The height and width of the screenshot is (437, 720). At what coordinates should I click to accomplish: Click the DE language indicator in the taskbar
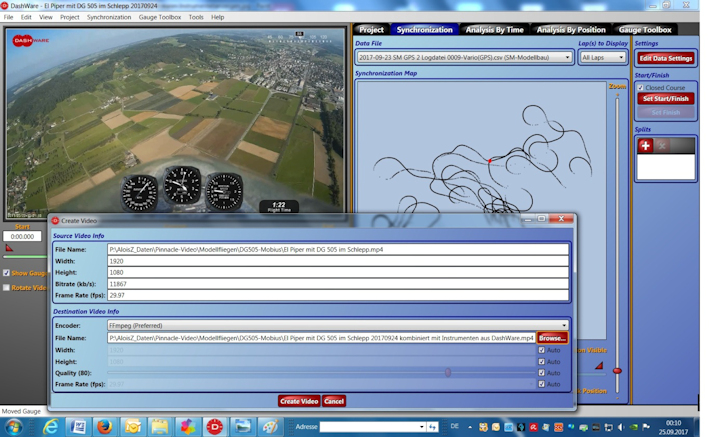pos(455,426)
